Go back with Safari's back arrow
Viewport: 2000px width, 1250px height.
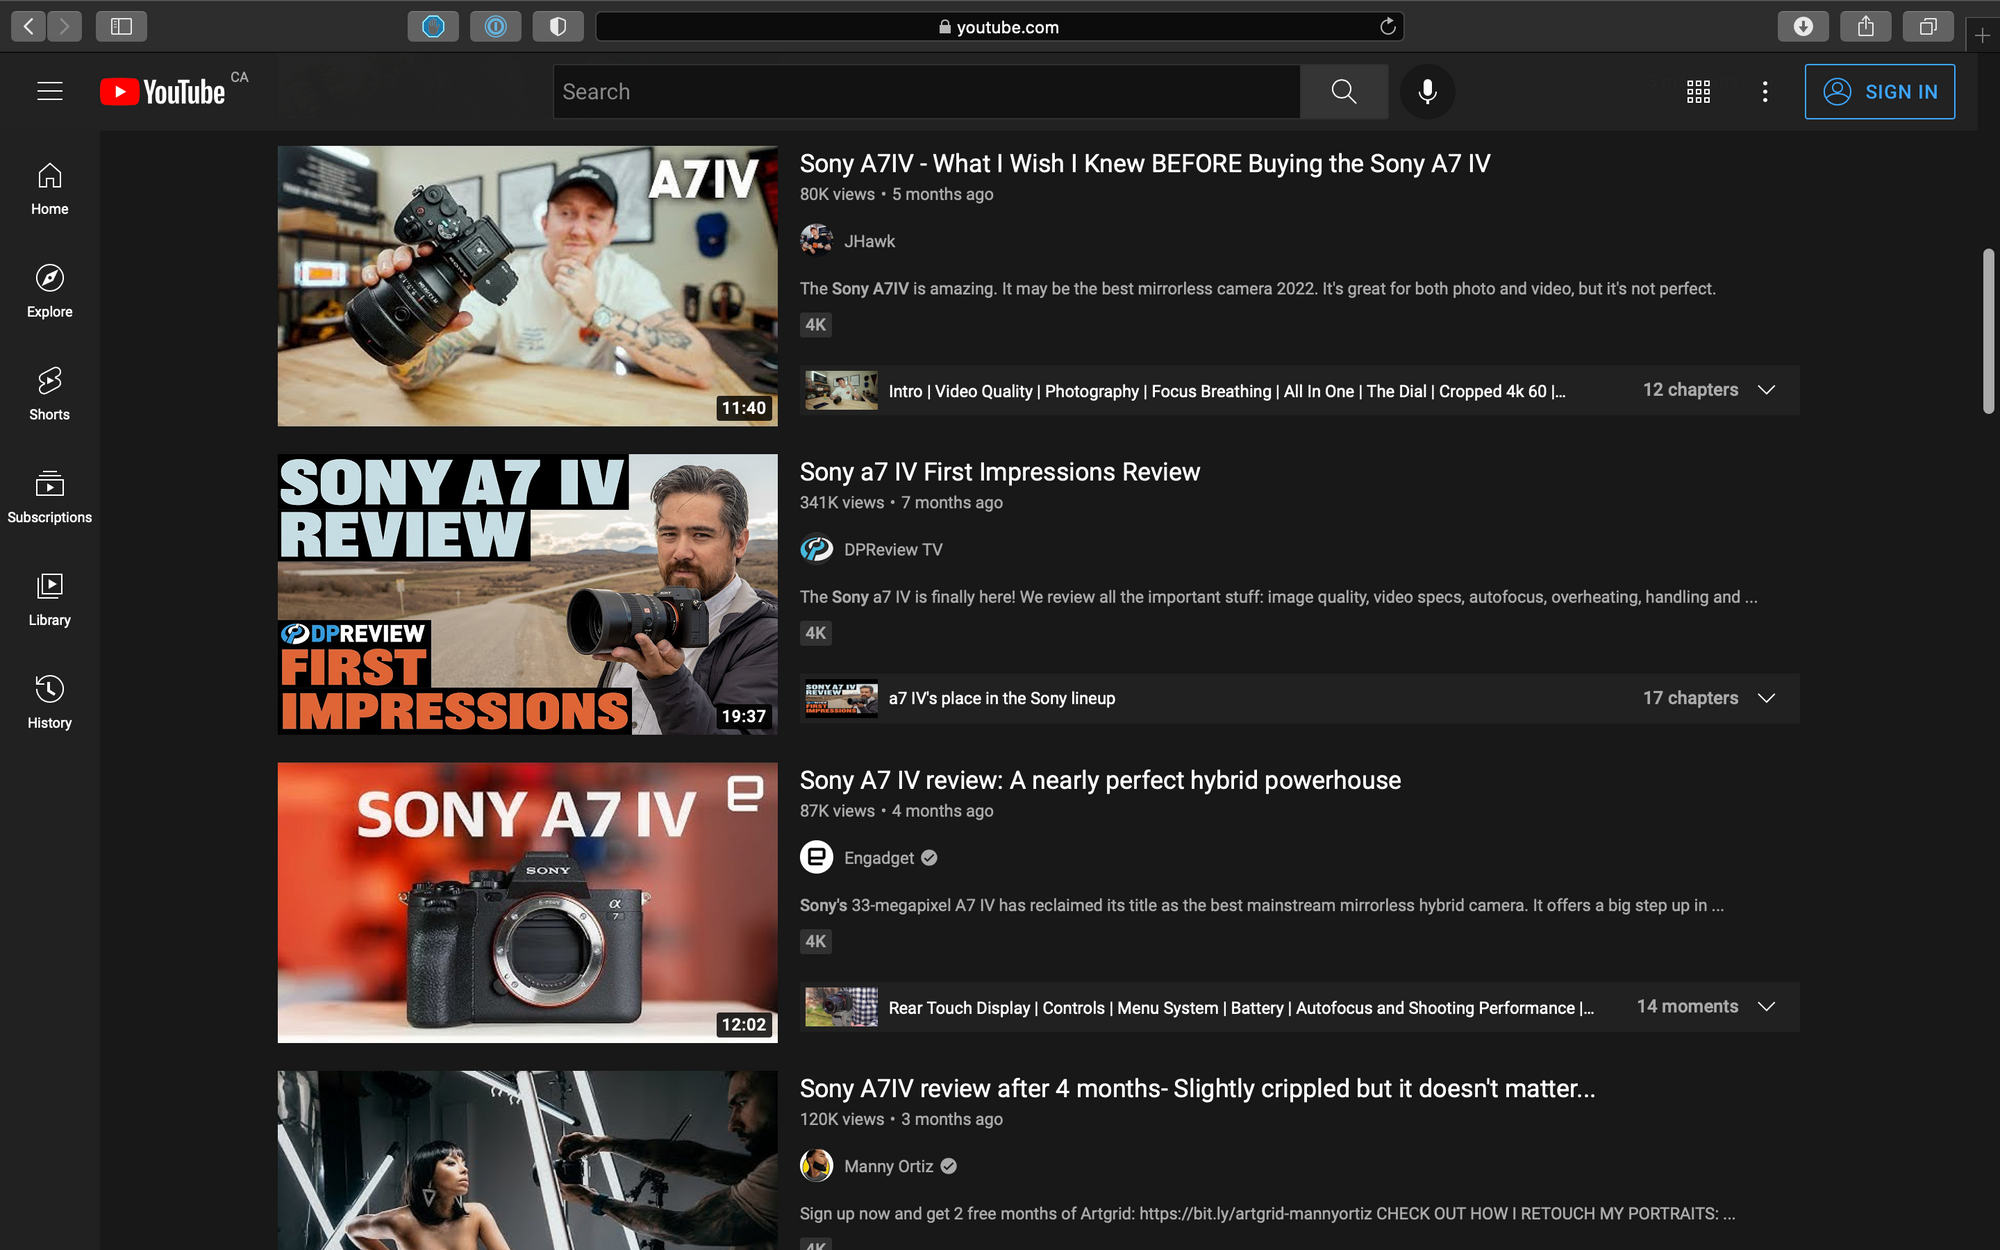[29, 26]
